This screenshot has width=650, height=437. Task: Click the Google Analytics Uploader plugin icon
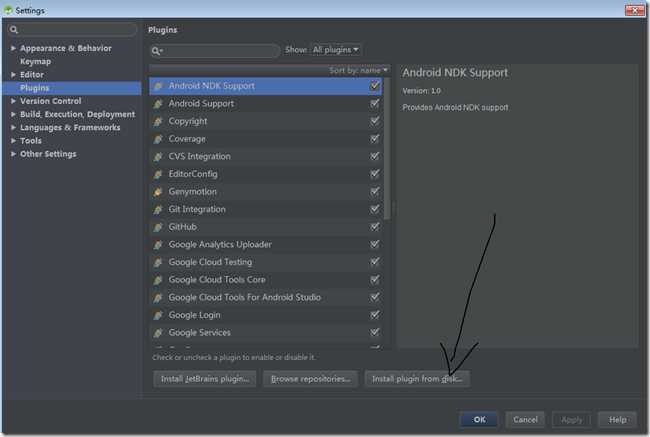point(158,245)
